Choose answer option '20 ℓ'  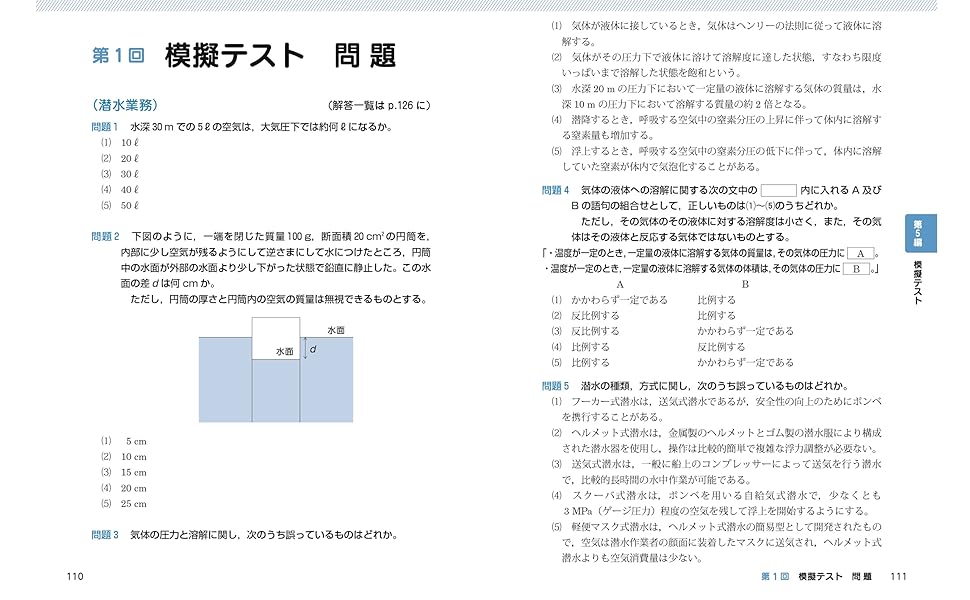130,158
